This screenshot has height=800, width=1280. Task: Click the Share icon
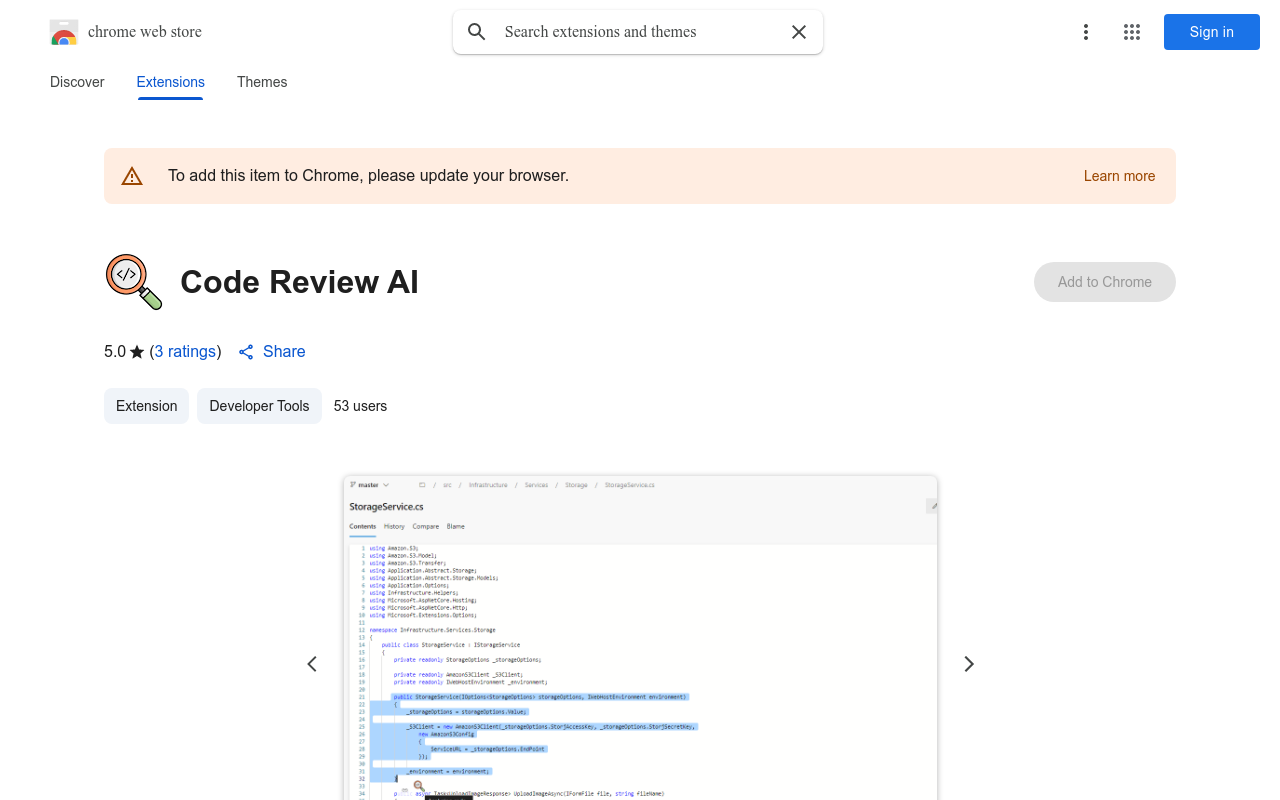[246, 352]
